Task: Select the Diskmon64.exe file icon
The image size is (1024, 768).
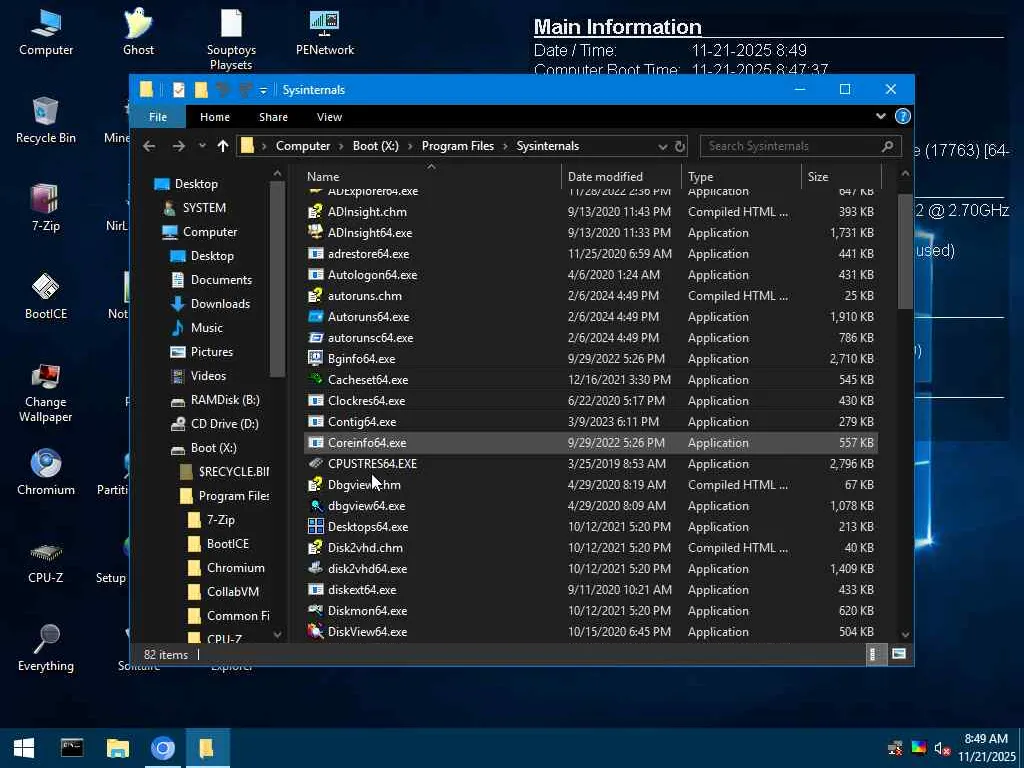Action: click(x=315, y=611)
